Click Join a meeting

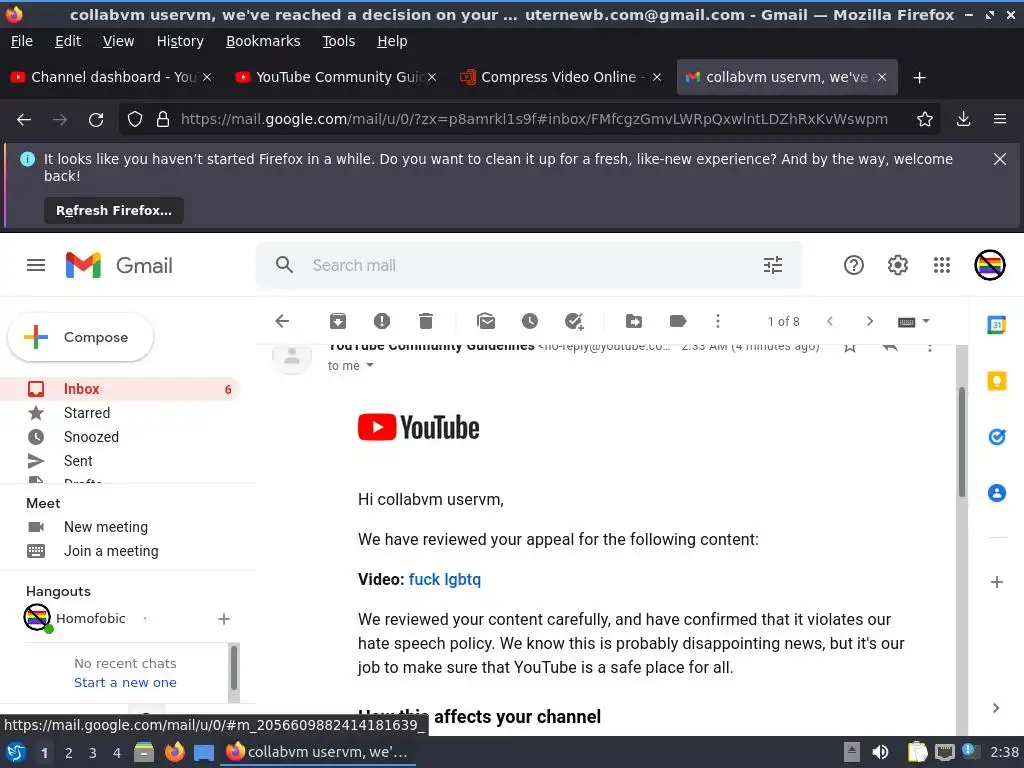(111, 551)
